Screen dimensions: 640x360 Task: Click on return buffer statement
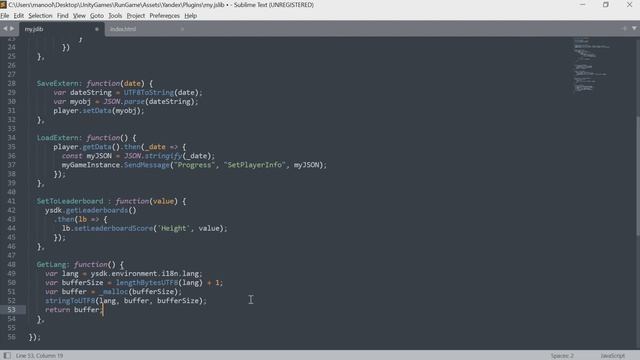tap(74, 309)
